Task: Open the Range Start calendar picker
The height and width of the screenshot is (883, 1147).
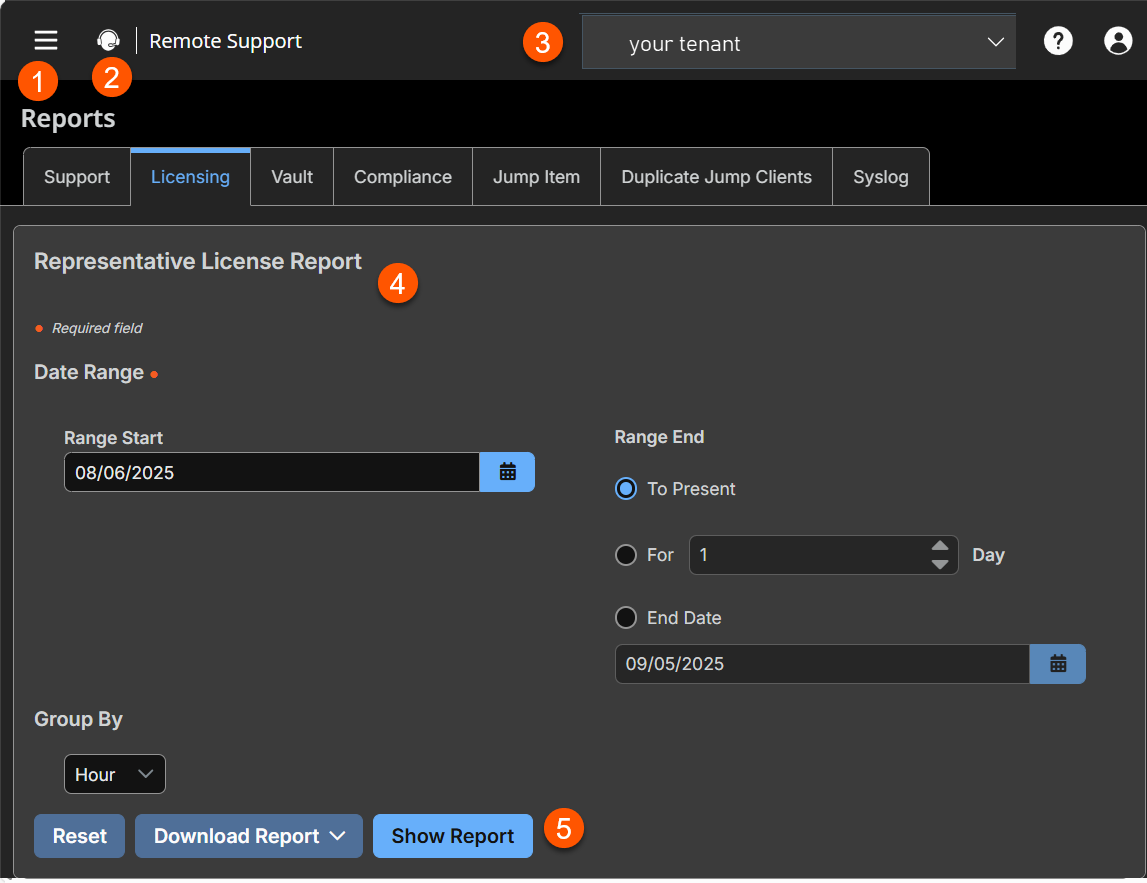Action: click(507, 472)
